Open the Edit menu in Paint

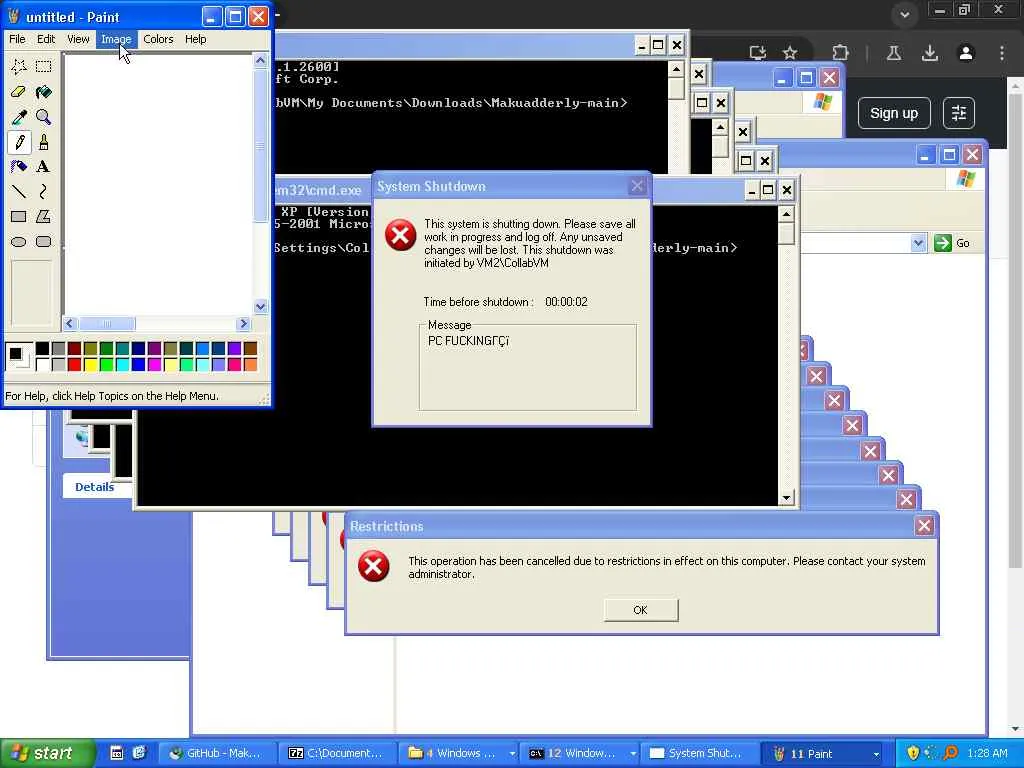click(46, 39)
